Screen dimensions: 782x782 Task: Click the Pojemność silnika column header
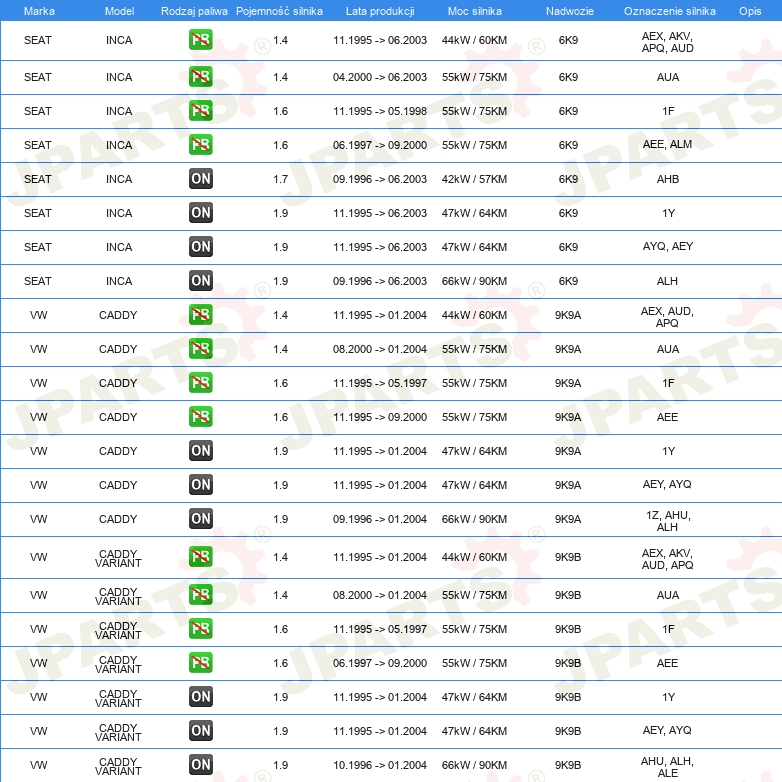click(x=279, y=11)
